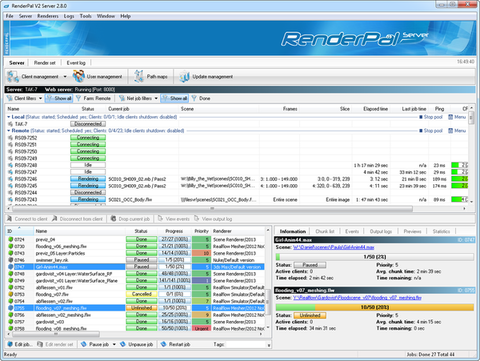This screenshot has height=361, width=480.
Task: Open the Girl-Anim44.max scene path link
Action: tap(333, 247)
